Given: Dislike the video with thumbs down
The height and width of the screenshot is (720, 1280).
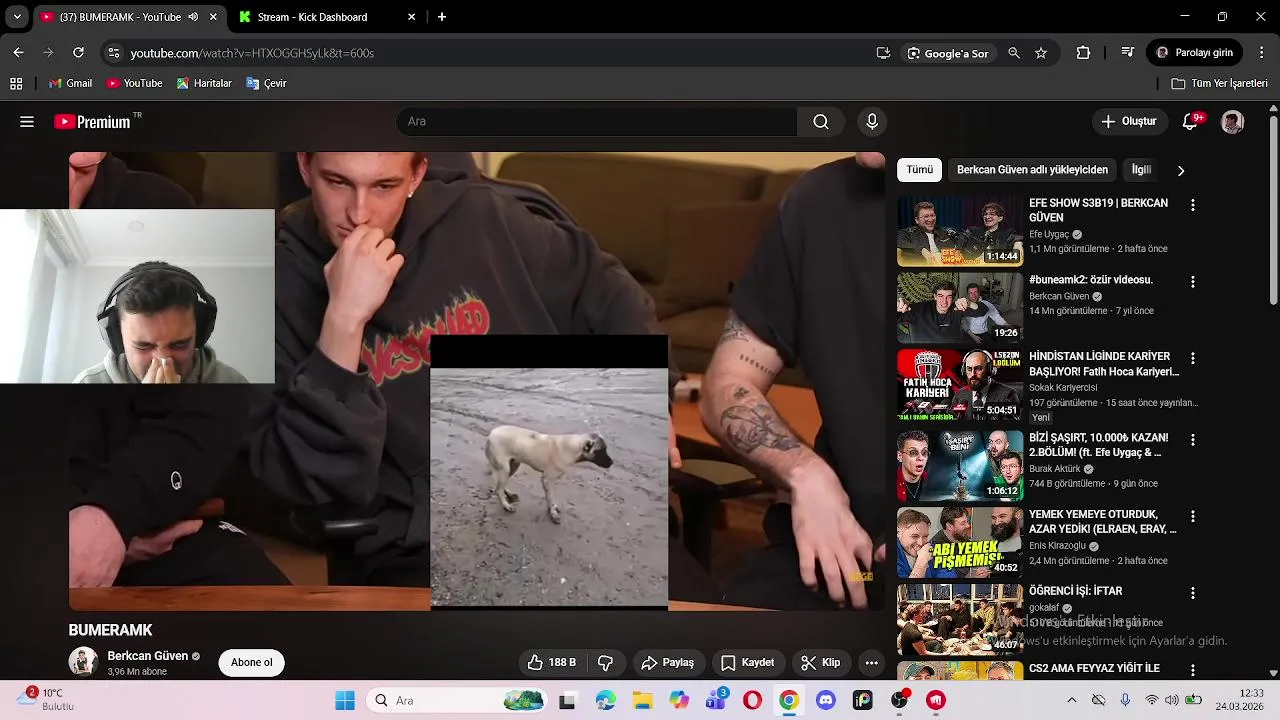Looking at the screenshot, I should 605,662.
